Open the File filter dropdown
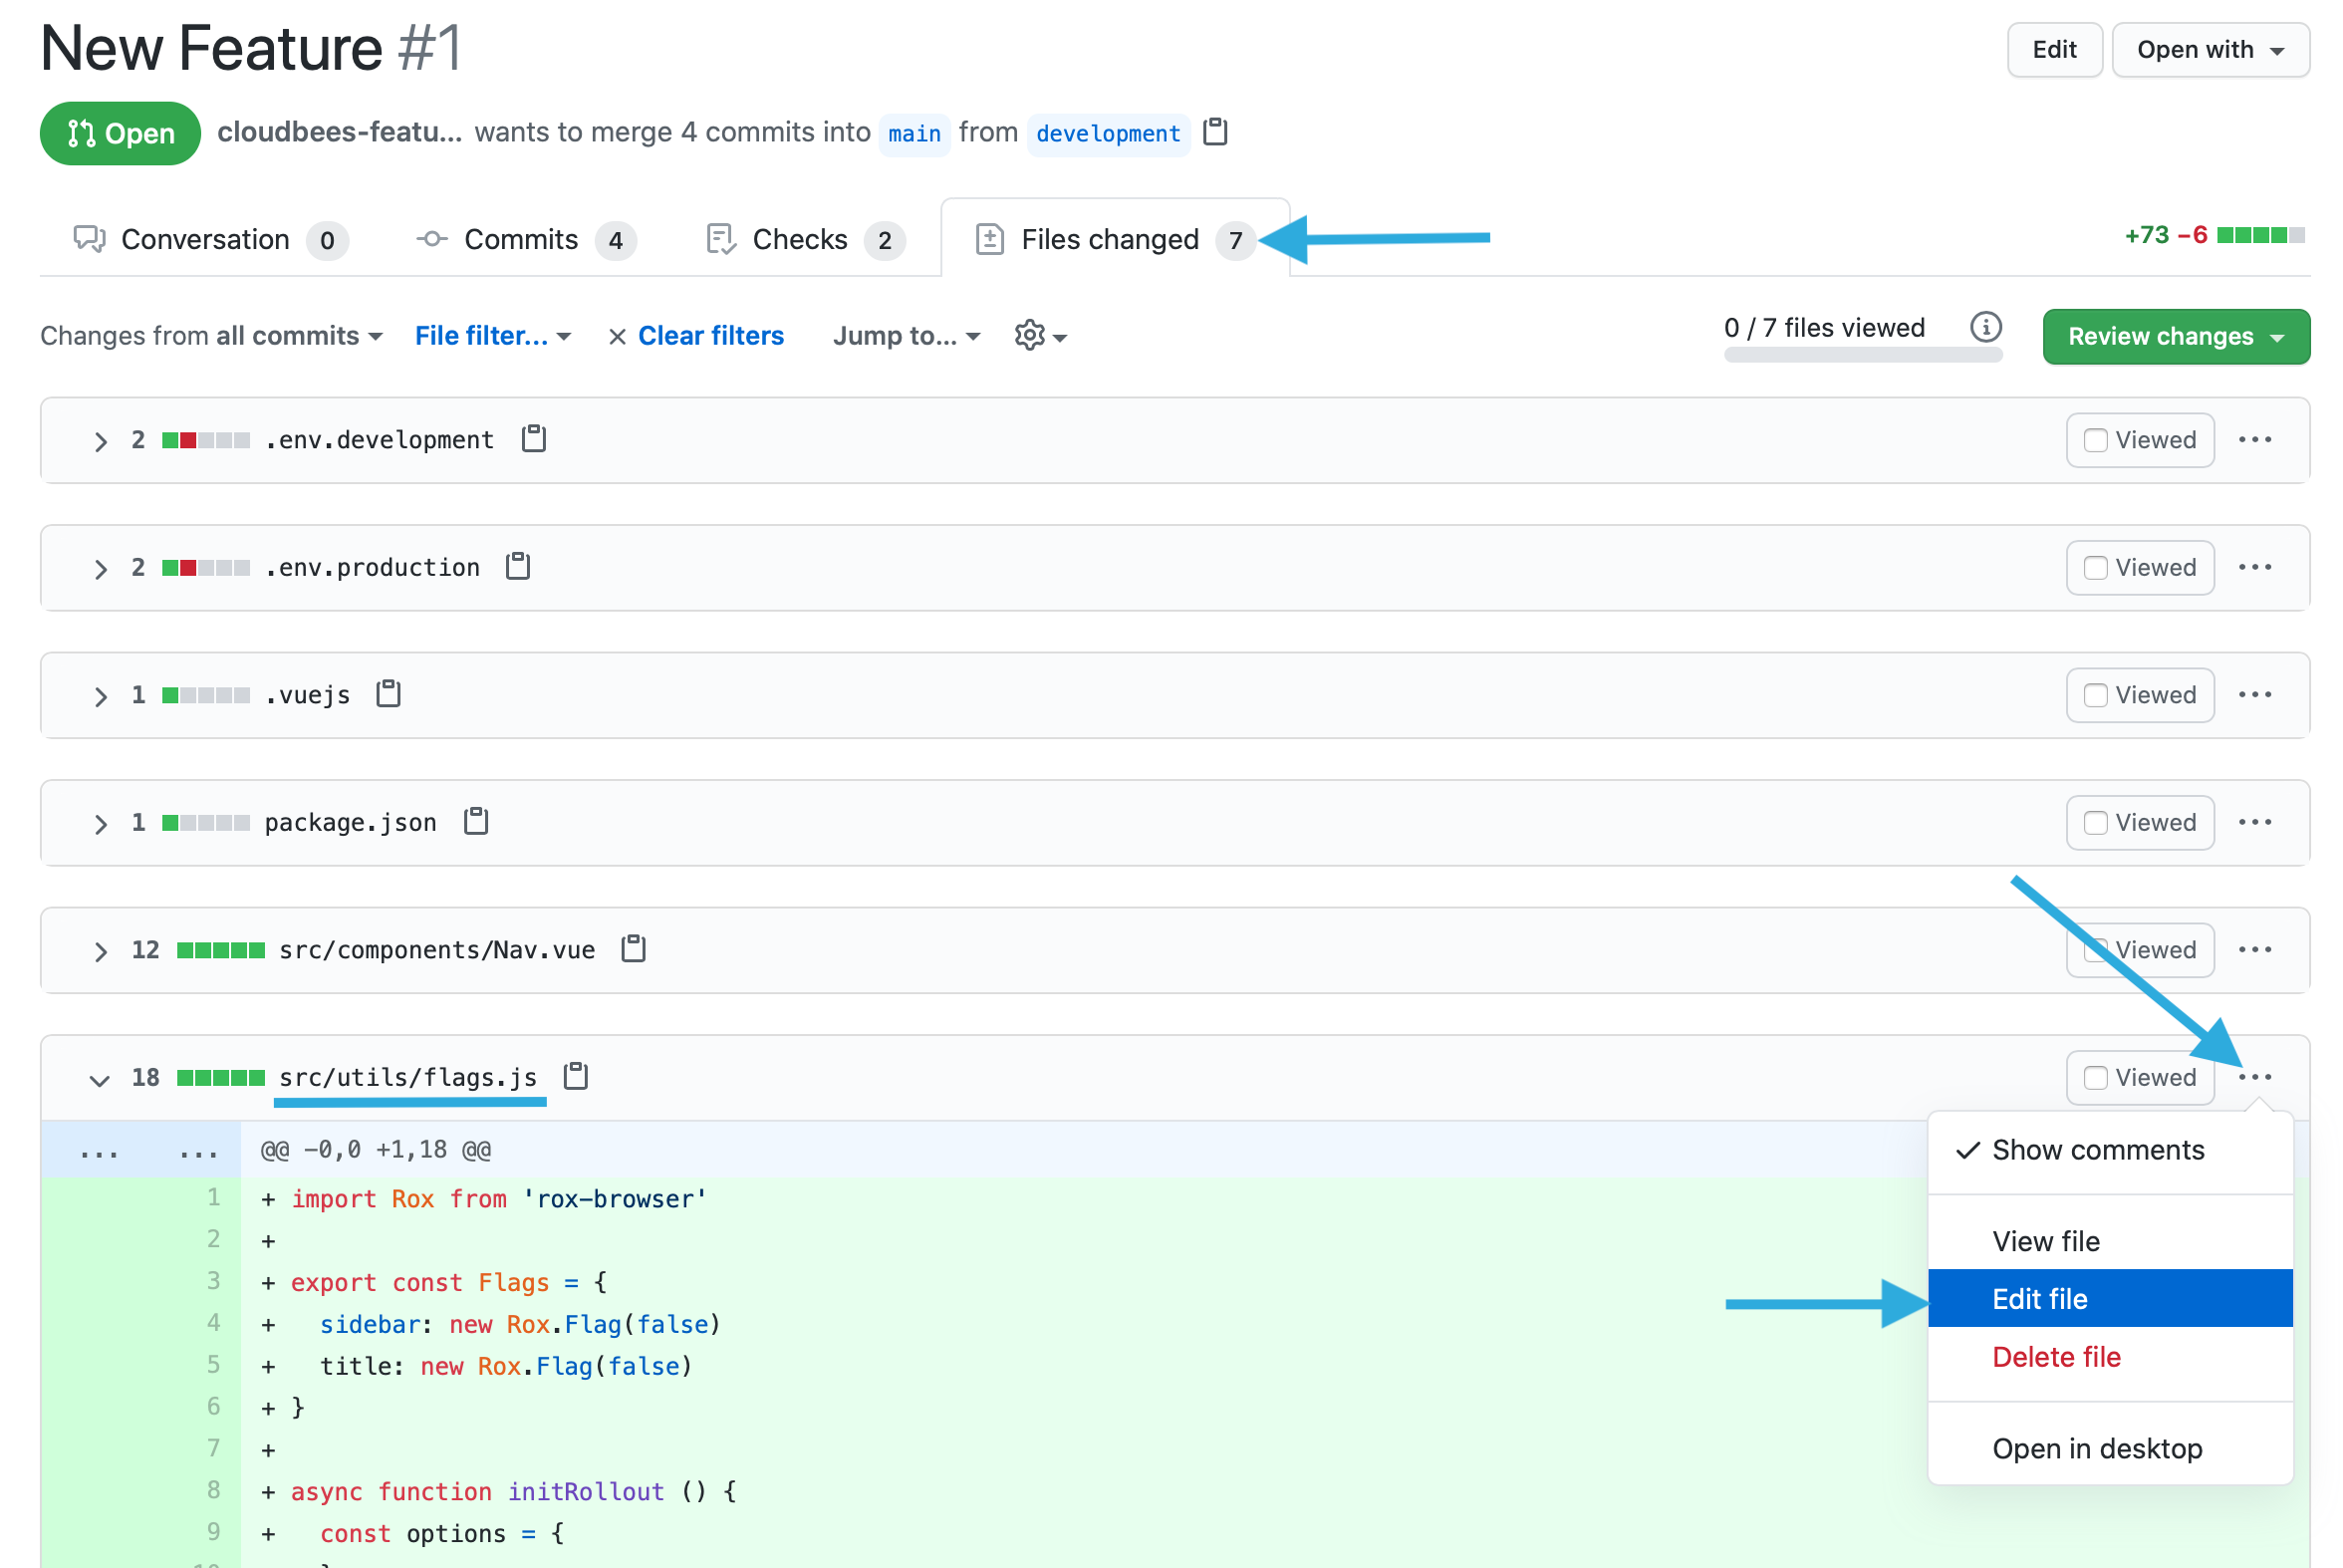2343x1568 pixels. click(495, 335)
